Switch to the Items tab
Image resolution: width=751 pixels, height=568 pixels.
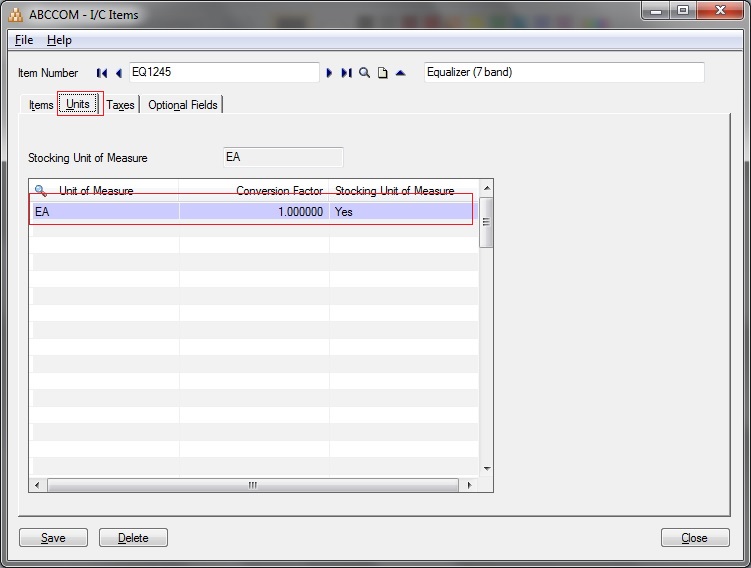pos(41,105)
